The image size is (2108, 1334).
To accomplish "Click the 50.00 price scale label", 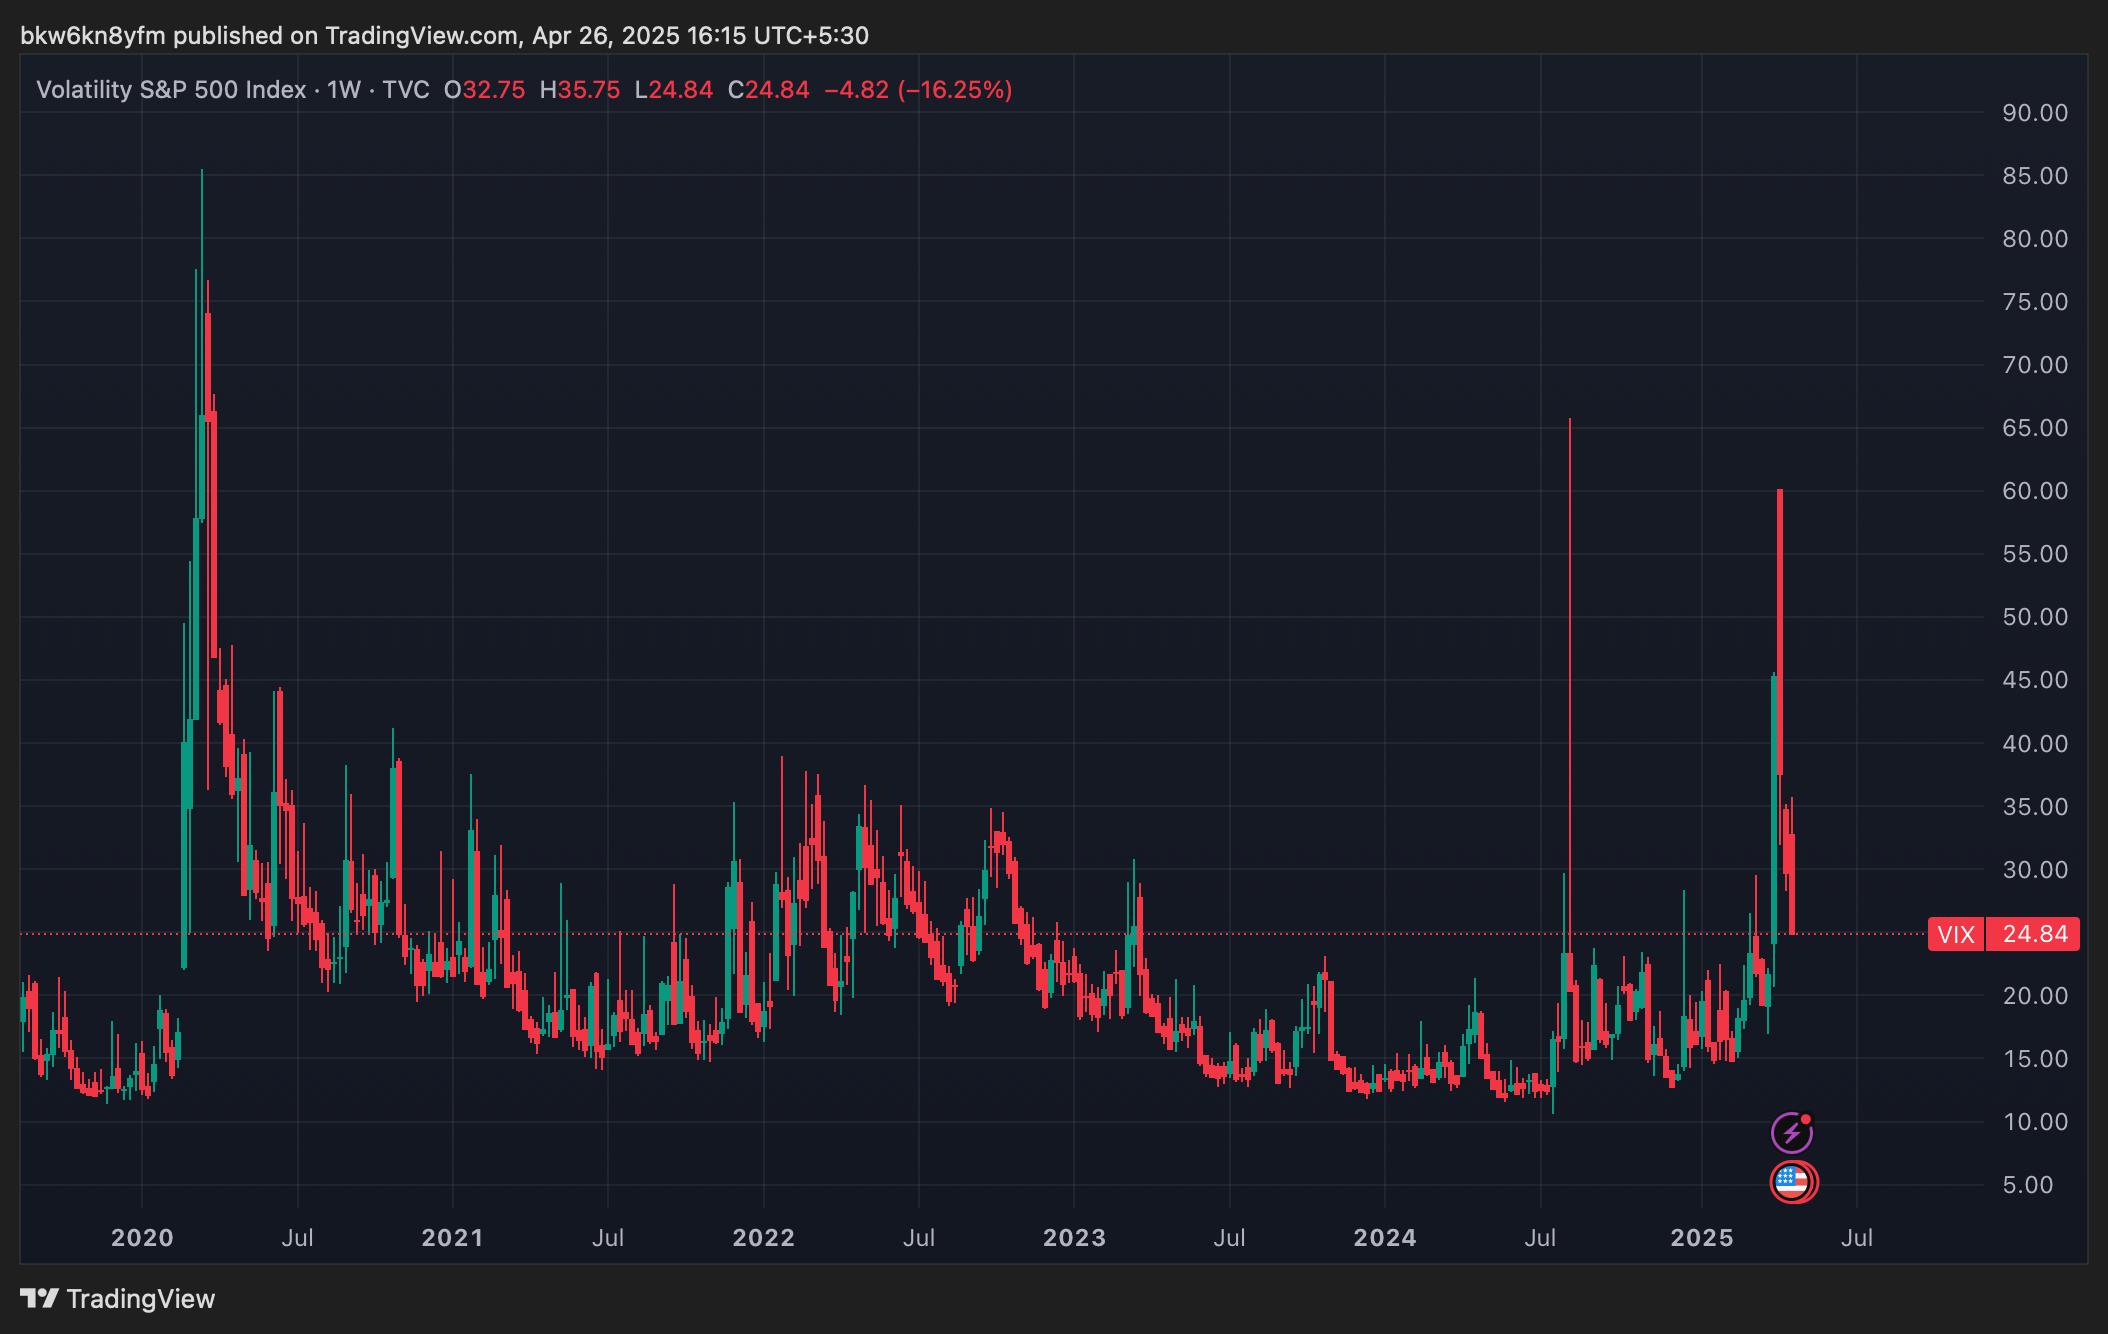I will tap(2034, 617).
